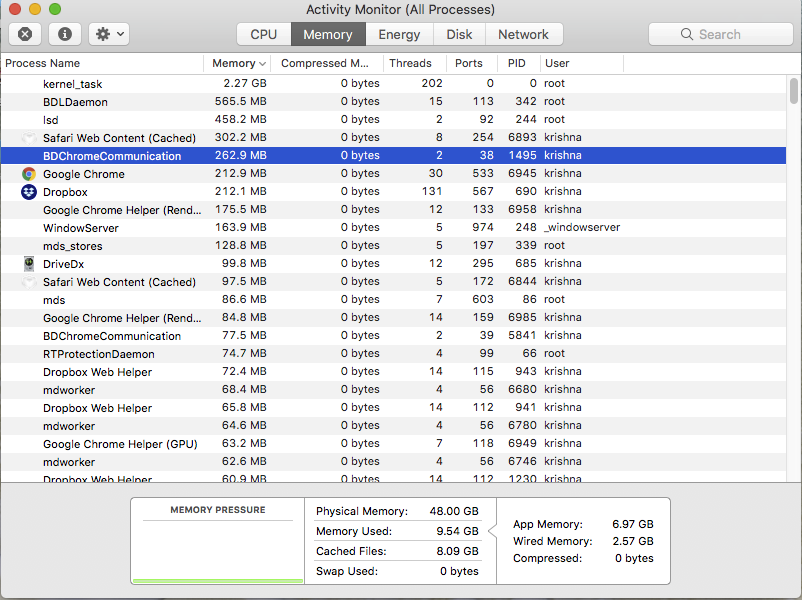Select the lsd process row
Image resolution: width=802 pixels, height=600 pixels.
point(393,119)
